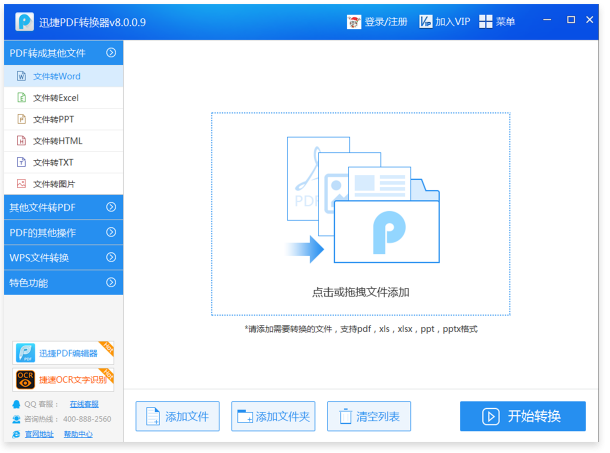This screenshot has width=610, height=453.
Task: Click the image file icon in sidebar
Action: (x=21, y=183)
